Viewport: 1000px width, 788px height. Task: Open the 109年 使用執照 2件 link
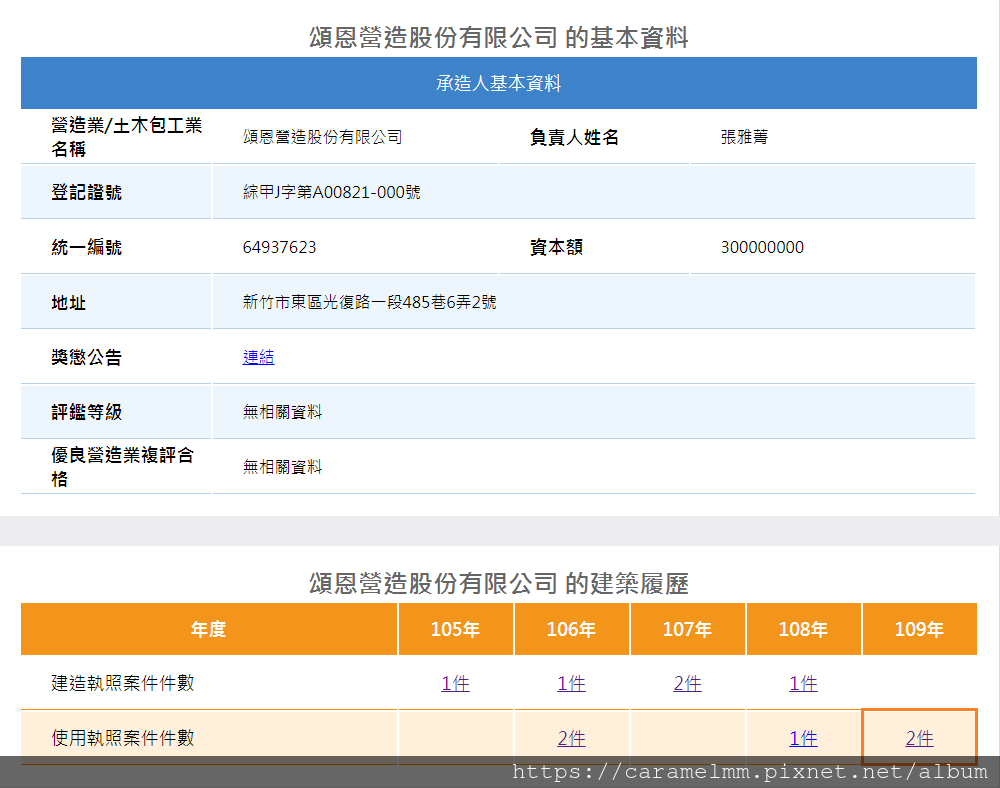tap(920, 738)
